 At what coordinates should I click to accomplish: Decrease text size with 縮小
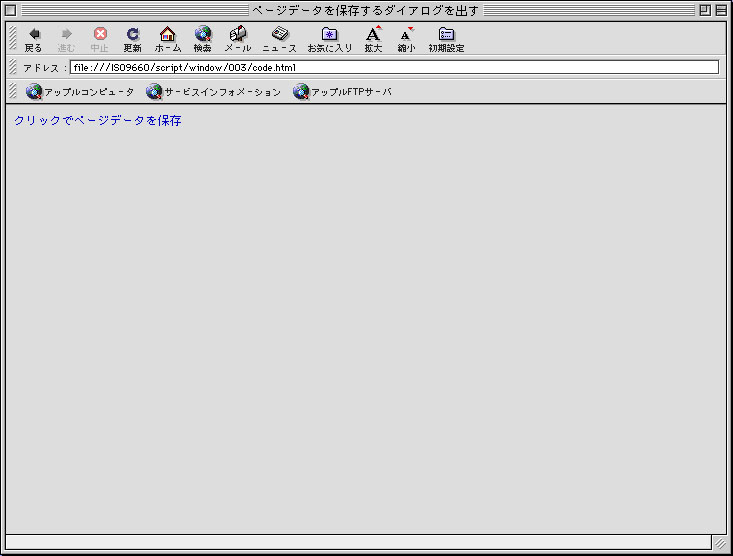pyautogui.click(x=406, y=39)
